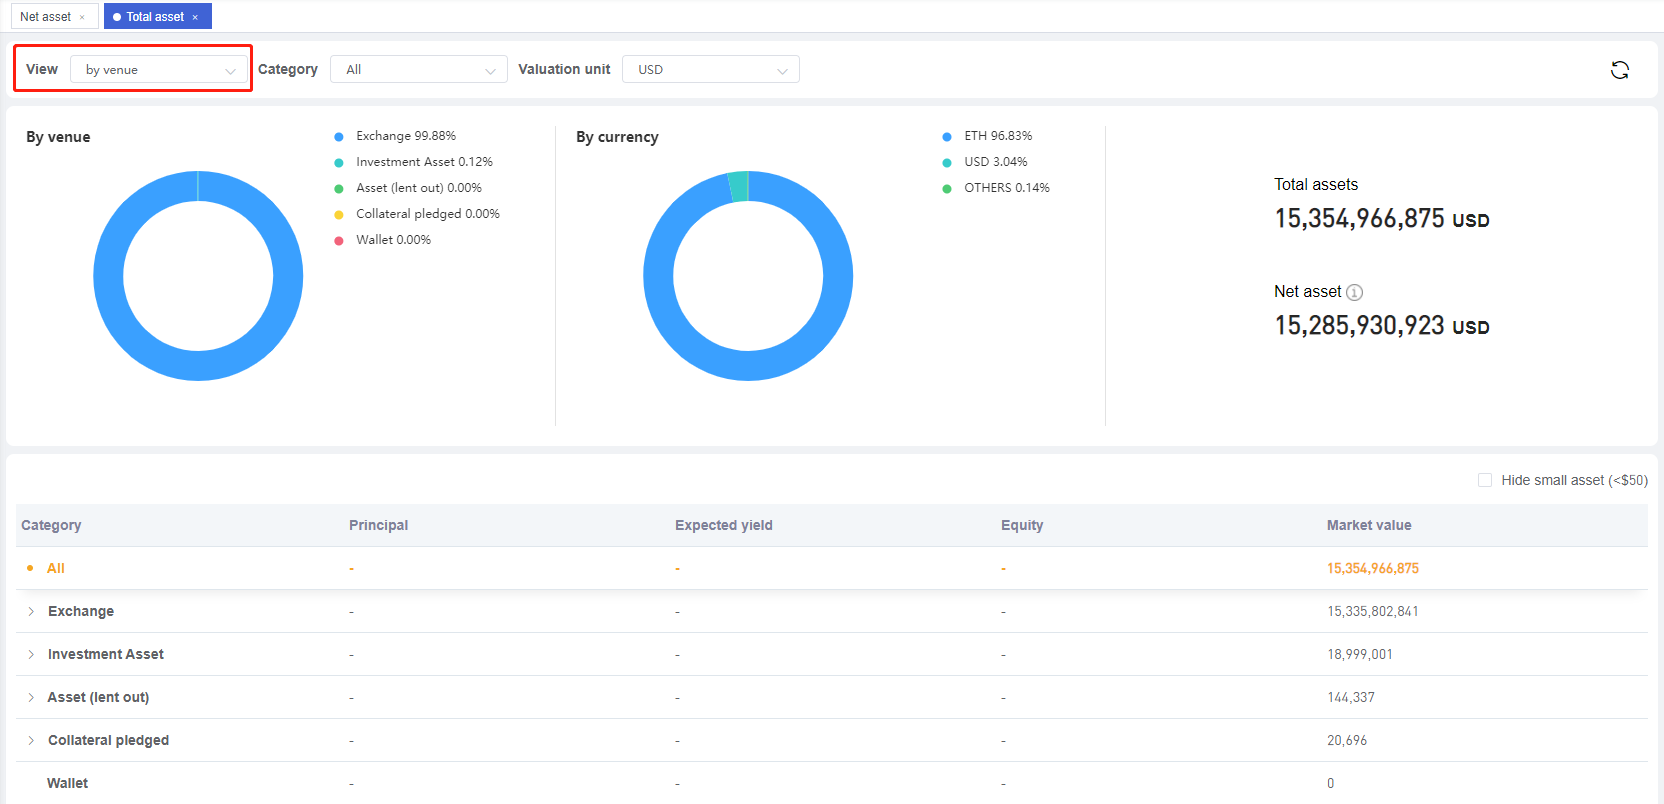Click the Expected yield column header
Viewport: 1664px width, 804px height.
tap(724, 525)
